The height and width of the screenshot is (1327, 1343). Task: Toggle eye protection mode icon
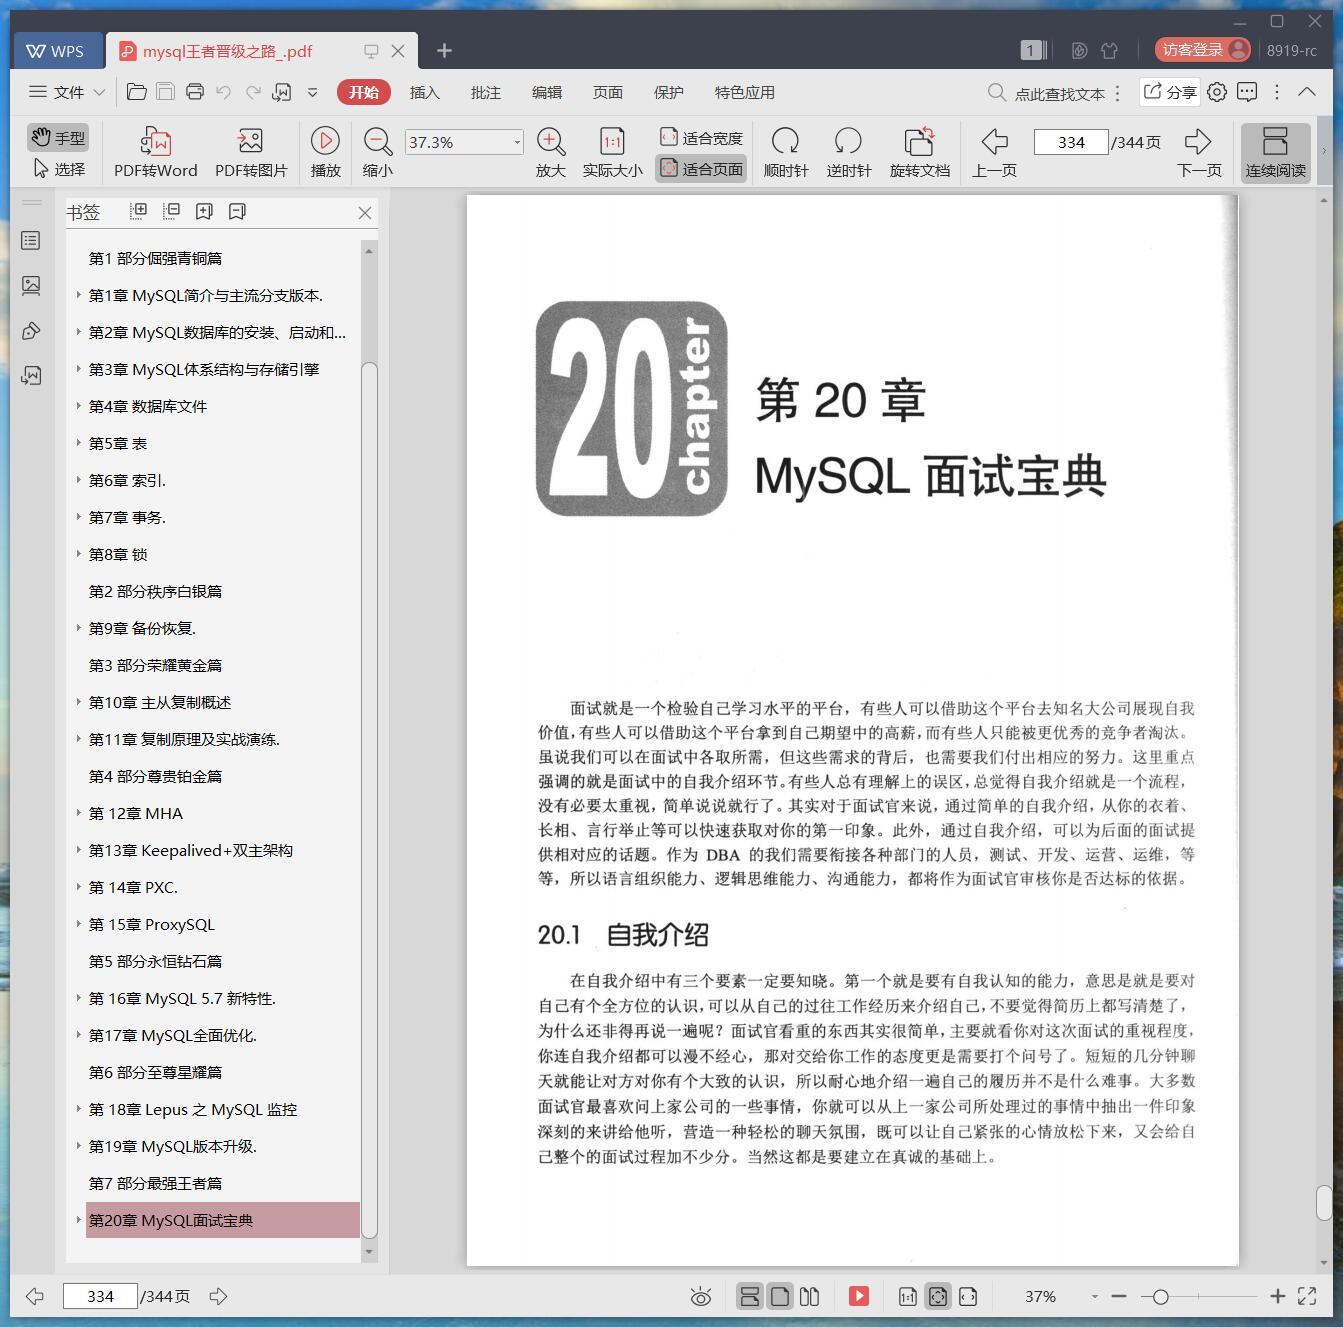click(x=701, y=1297)
